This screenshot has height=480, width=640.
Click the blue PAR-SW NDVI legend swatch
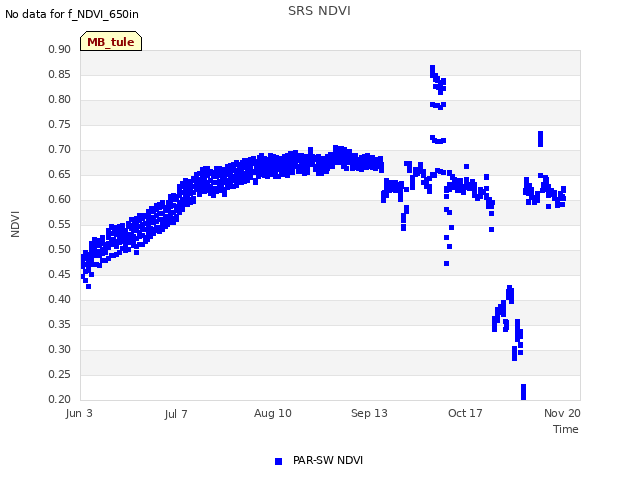[278, 461]
